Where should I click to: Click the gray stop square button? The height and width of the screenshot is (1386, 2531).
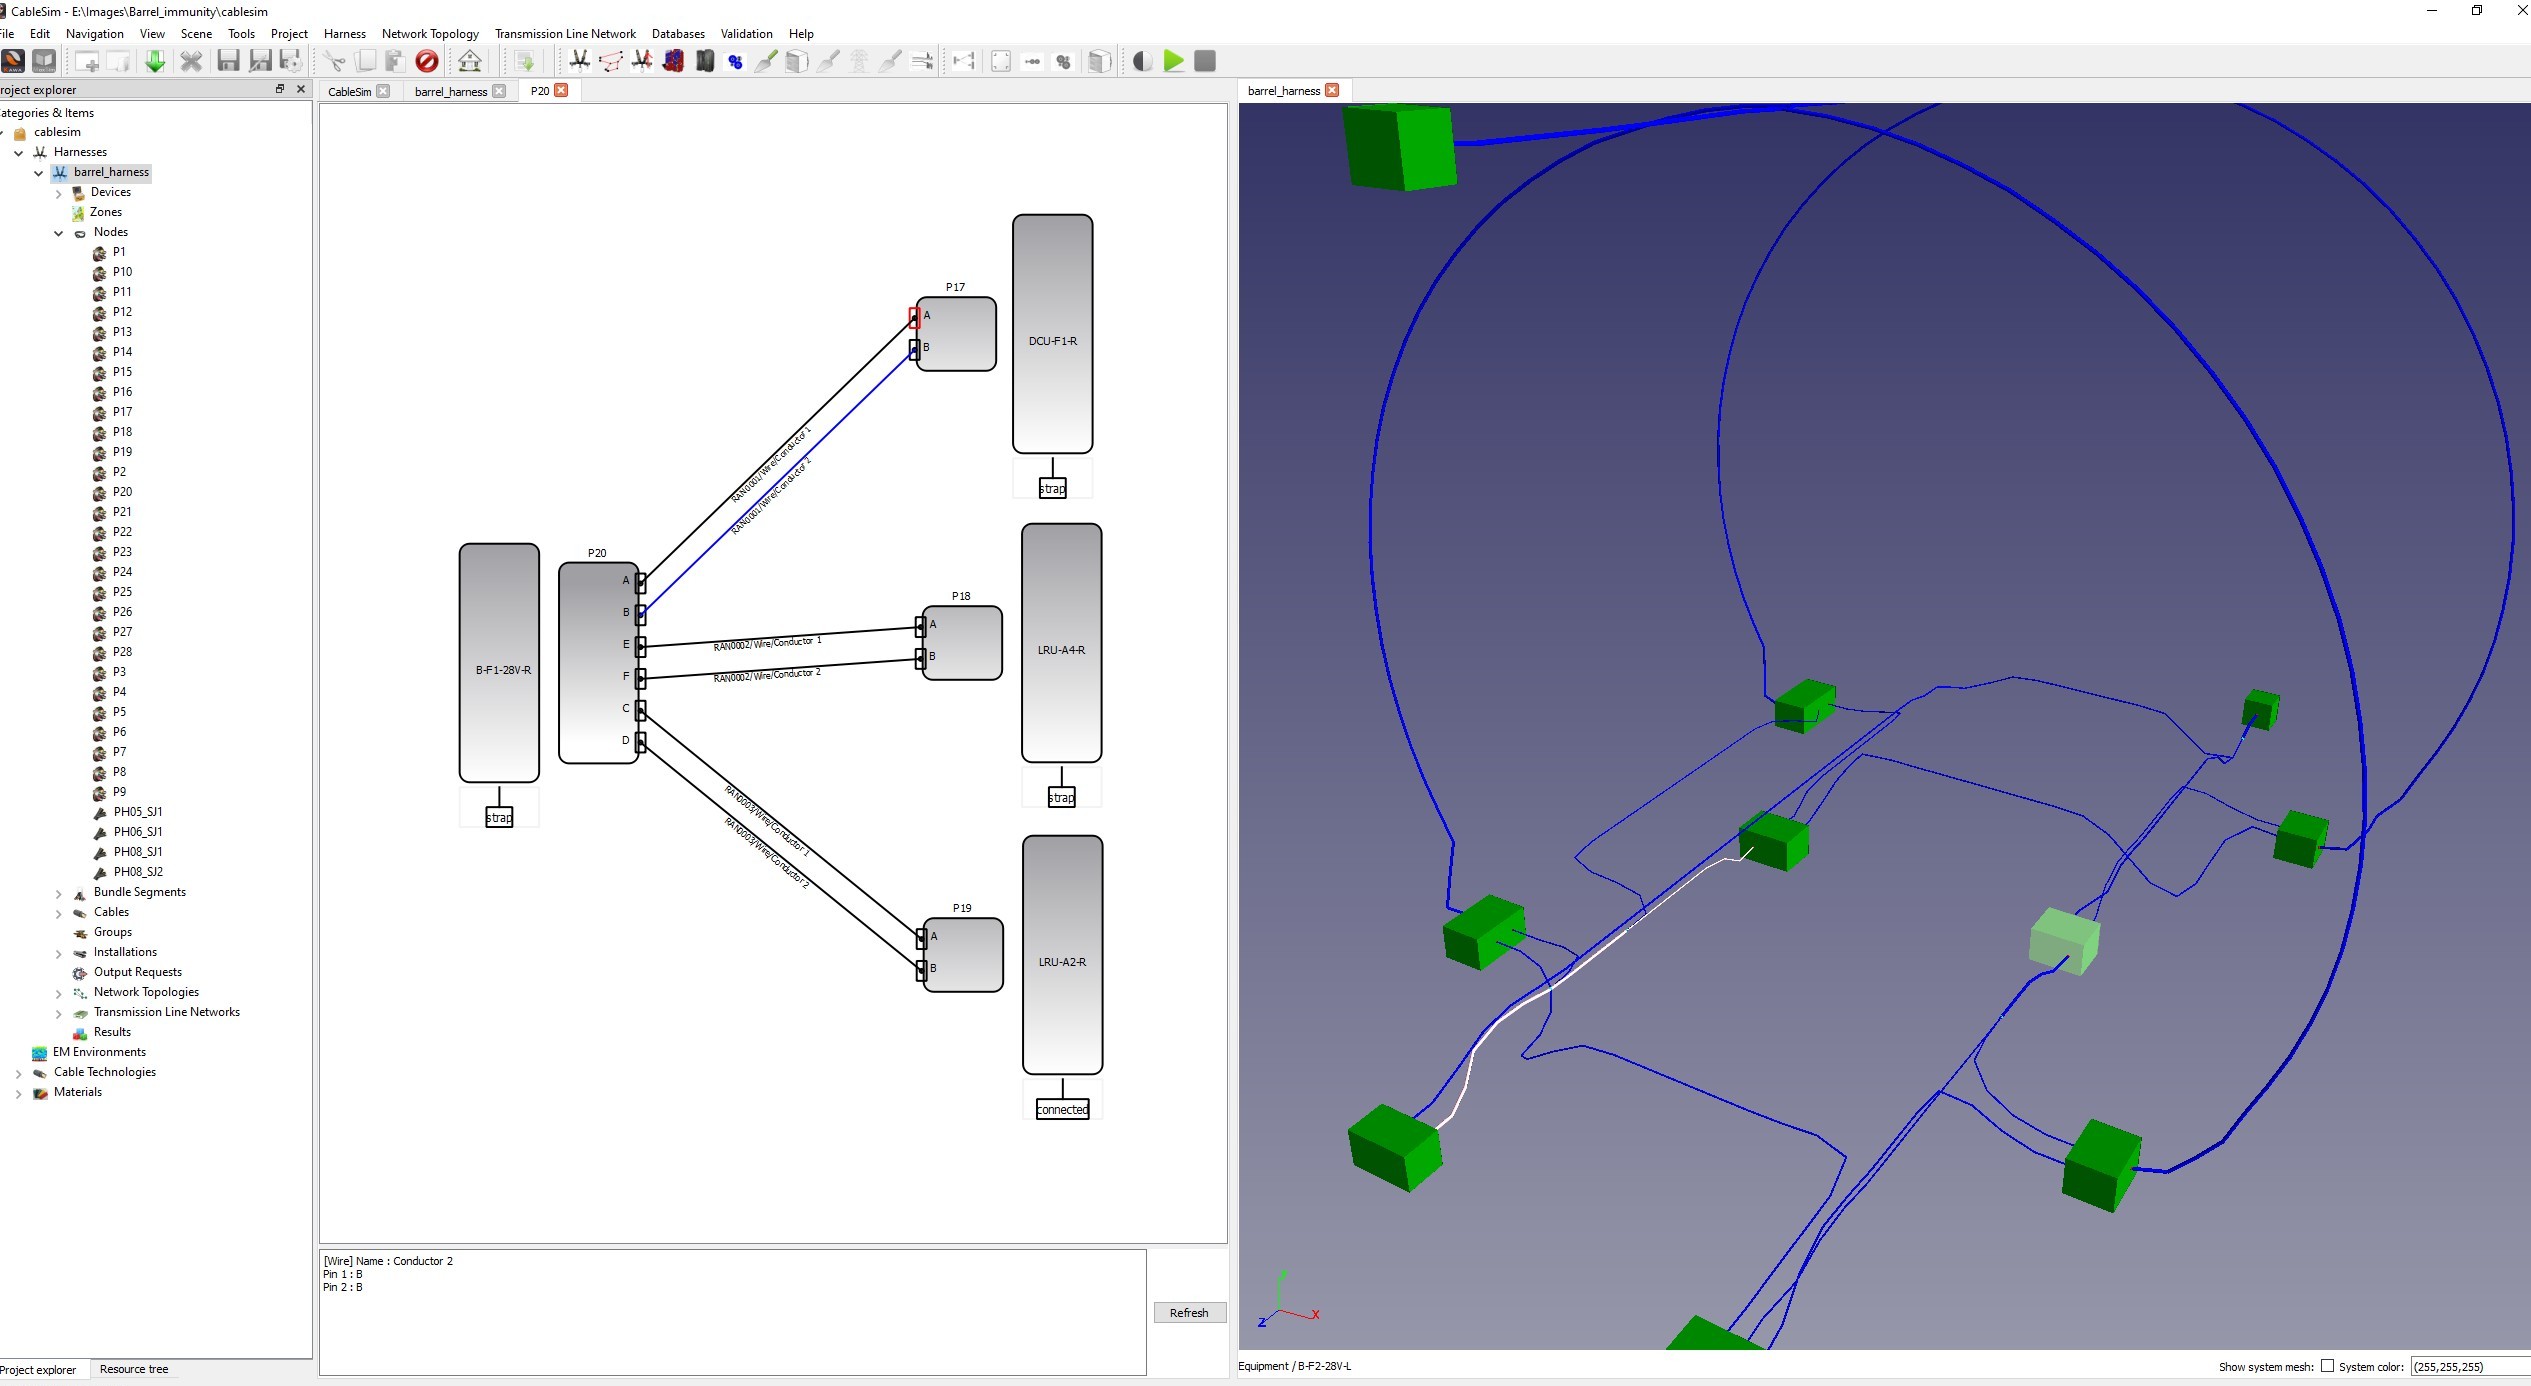tap(1205, 61)
